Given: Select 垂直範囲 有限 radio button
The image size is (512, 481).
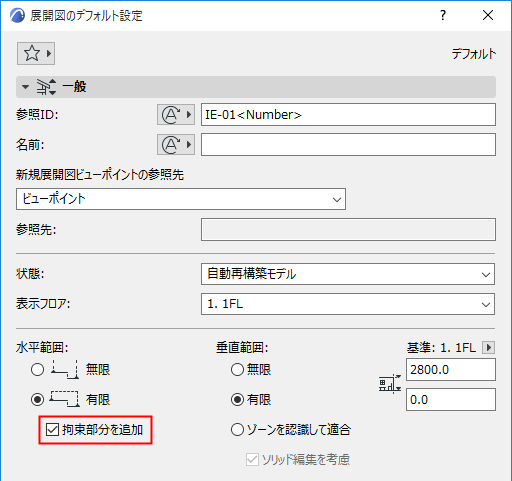Looking at the screenshot, I should click(x=237, y=399).
